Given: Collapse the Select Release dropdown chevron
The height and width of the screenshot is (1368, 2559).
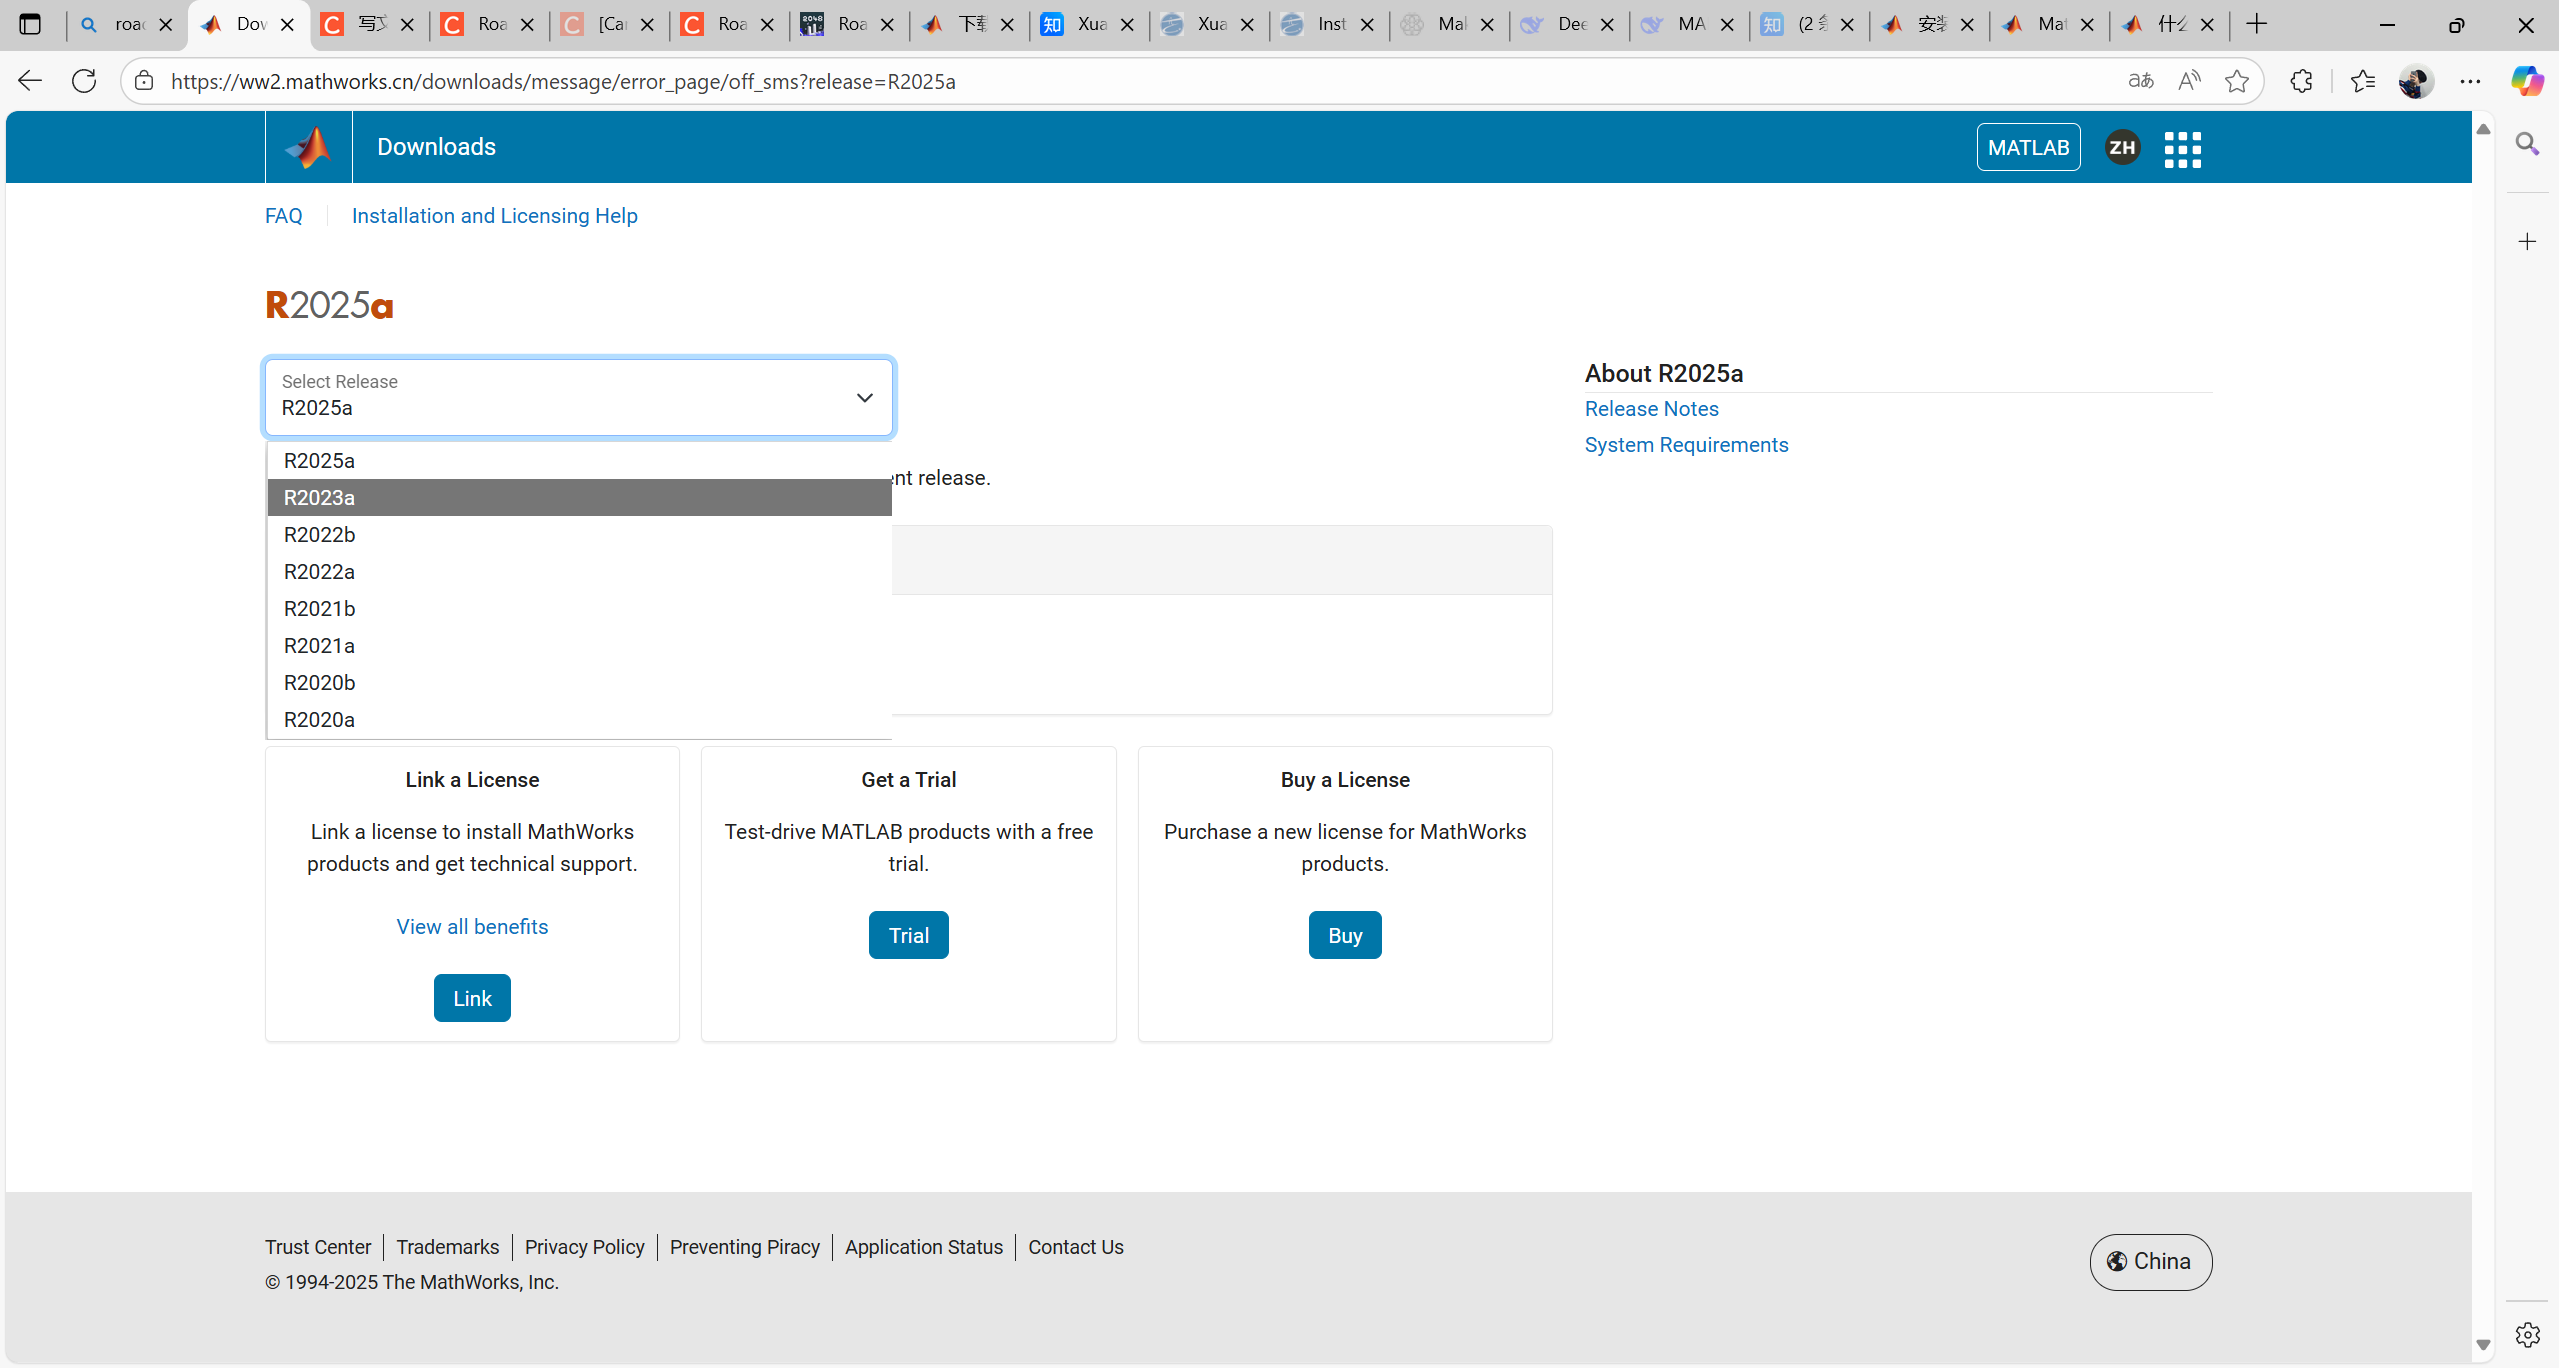Looking at the screenshot, I should tap(864, 398).
